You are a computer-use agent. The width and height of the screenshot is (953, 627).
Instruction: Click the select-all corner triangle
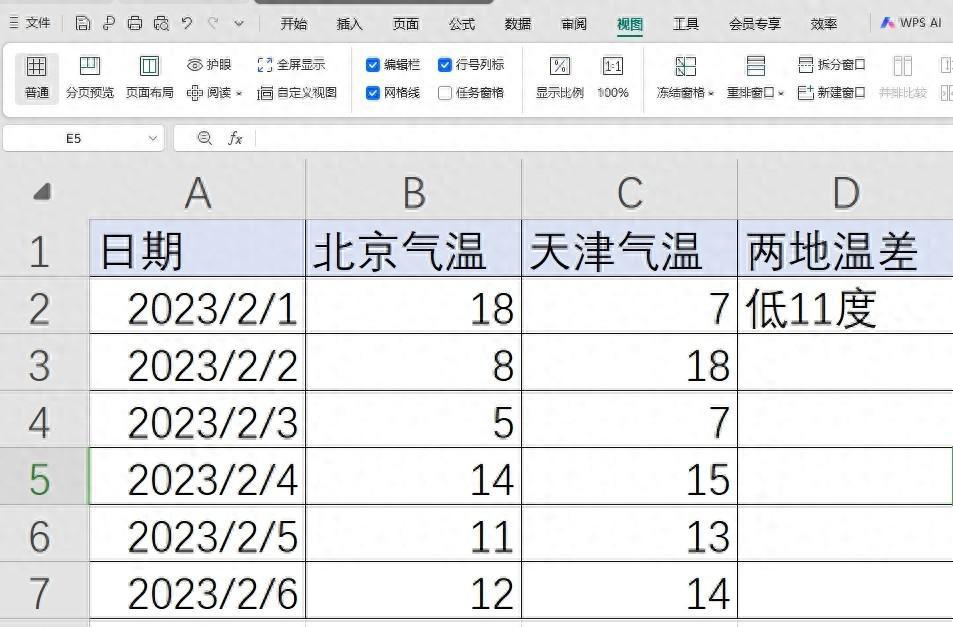42,192
